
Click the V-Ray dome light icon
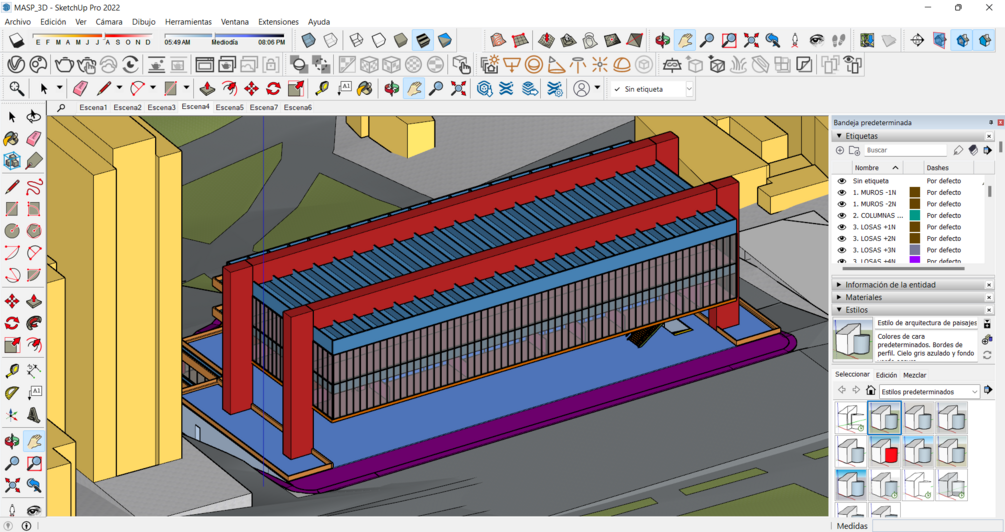click(x=622, y=65)
